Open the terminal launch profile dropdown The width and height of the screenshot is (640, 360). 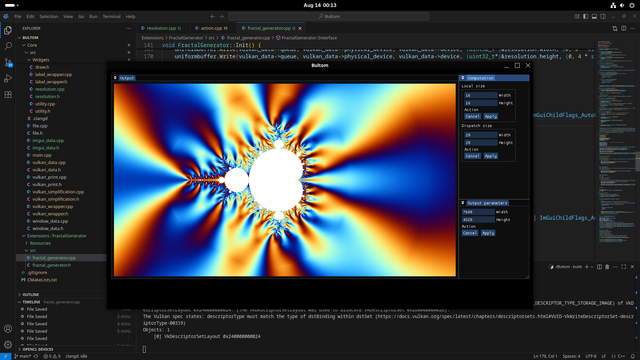pyautogui.click(x=592, y=267)
